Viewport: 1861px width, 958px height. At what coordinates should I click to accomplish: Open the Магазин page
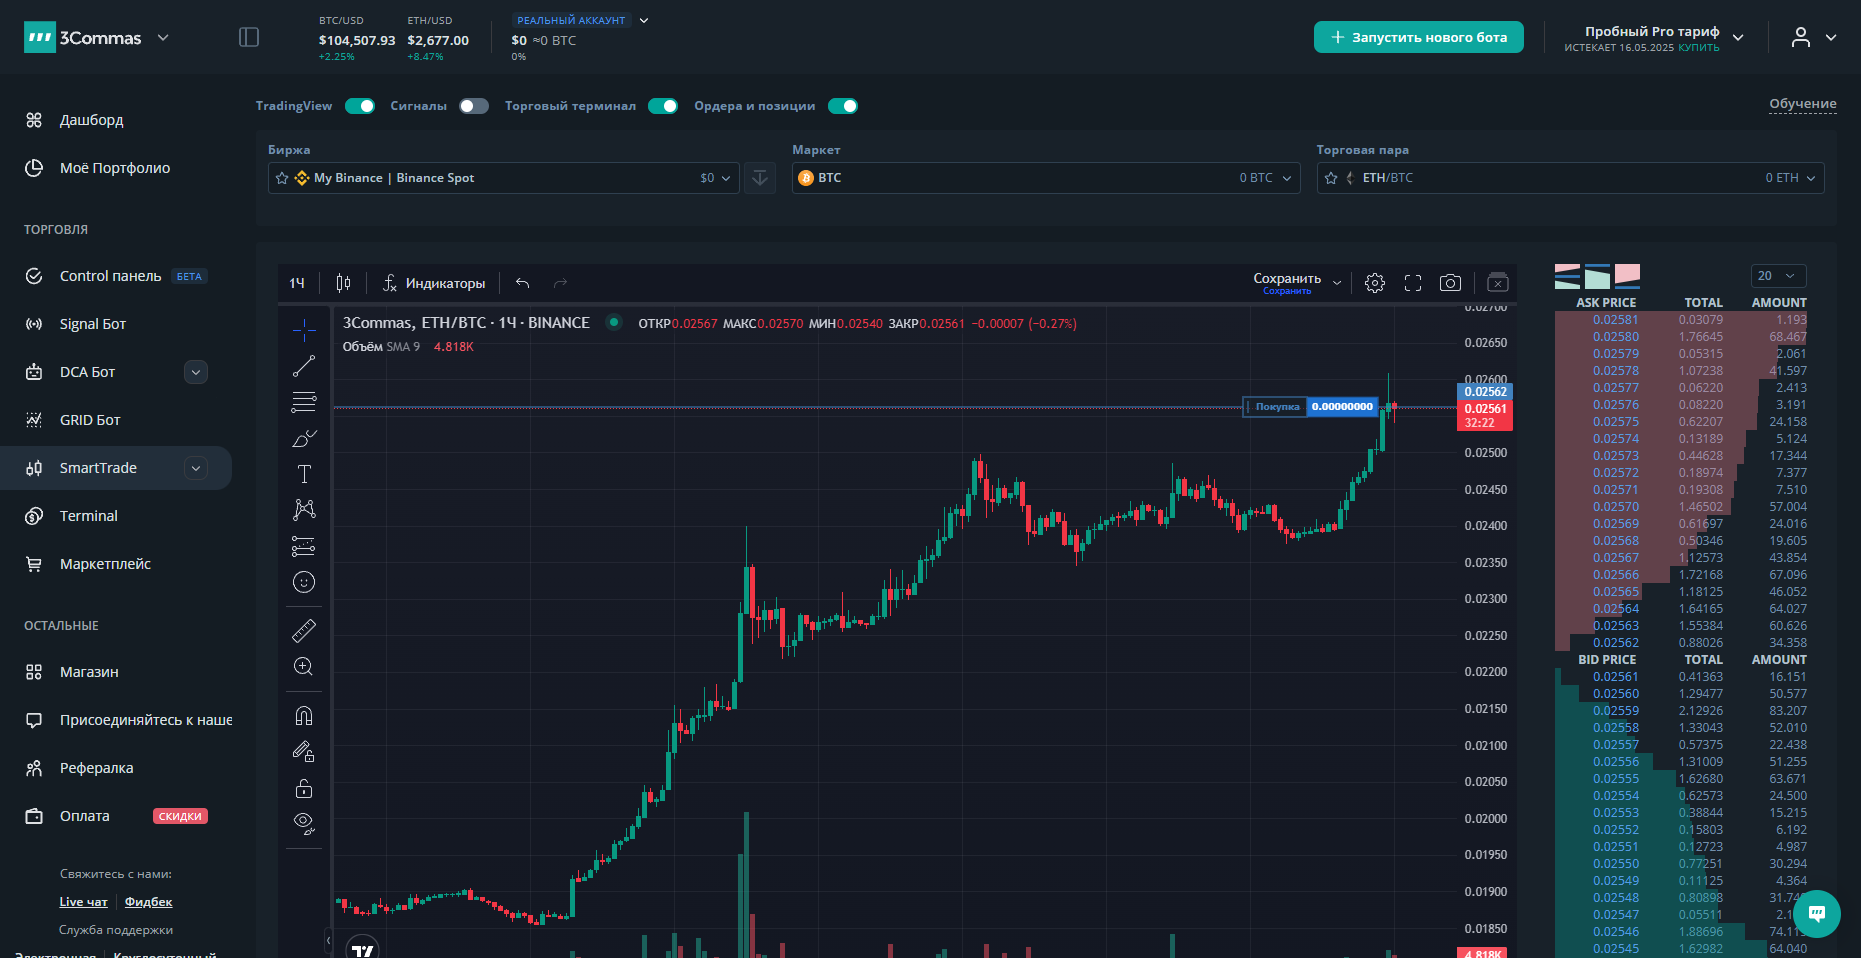(89, 672)
